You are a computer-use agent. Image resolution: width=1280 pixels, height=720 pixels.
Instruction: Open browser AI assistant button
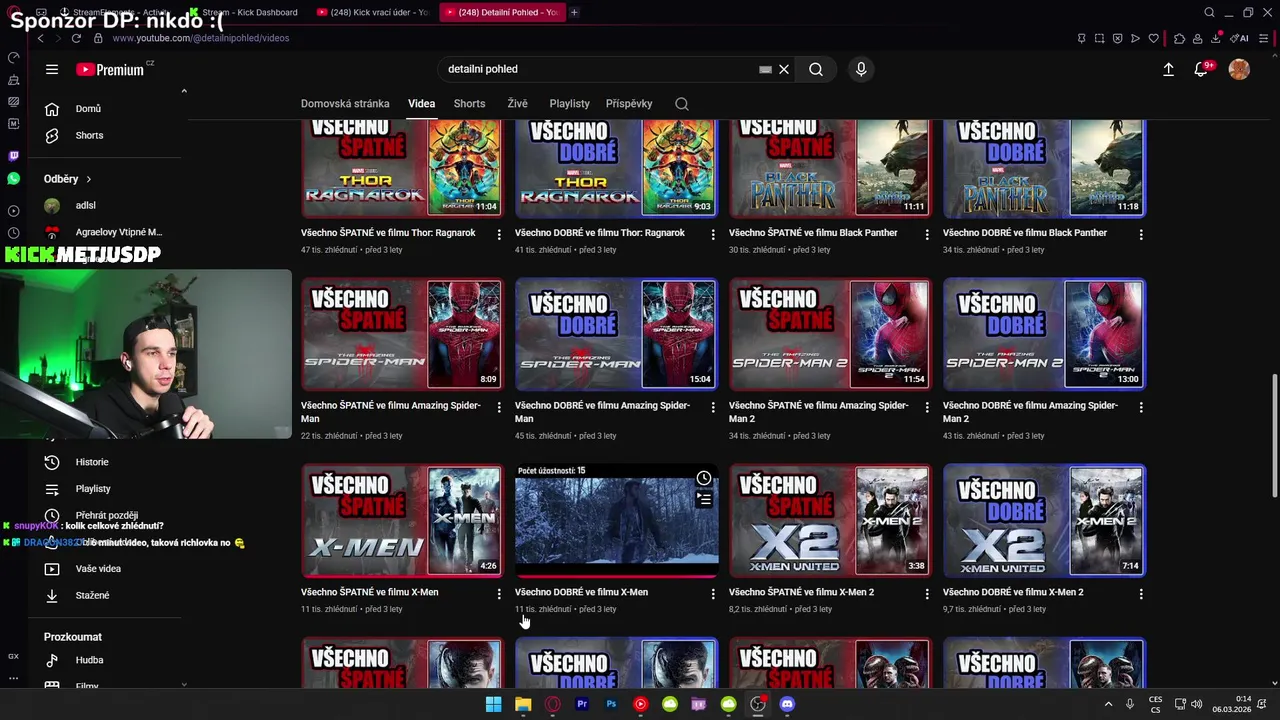pyautogui.click(x=1240, y=38)
